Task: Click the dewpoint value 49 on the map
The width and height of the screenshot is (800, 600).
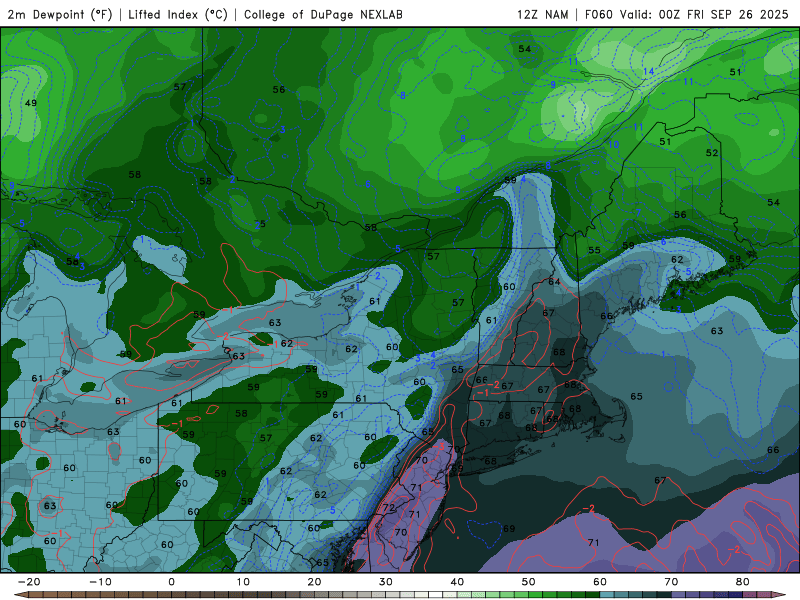Action: (31, 103)
